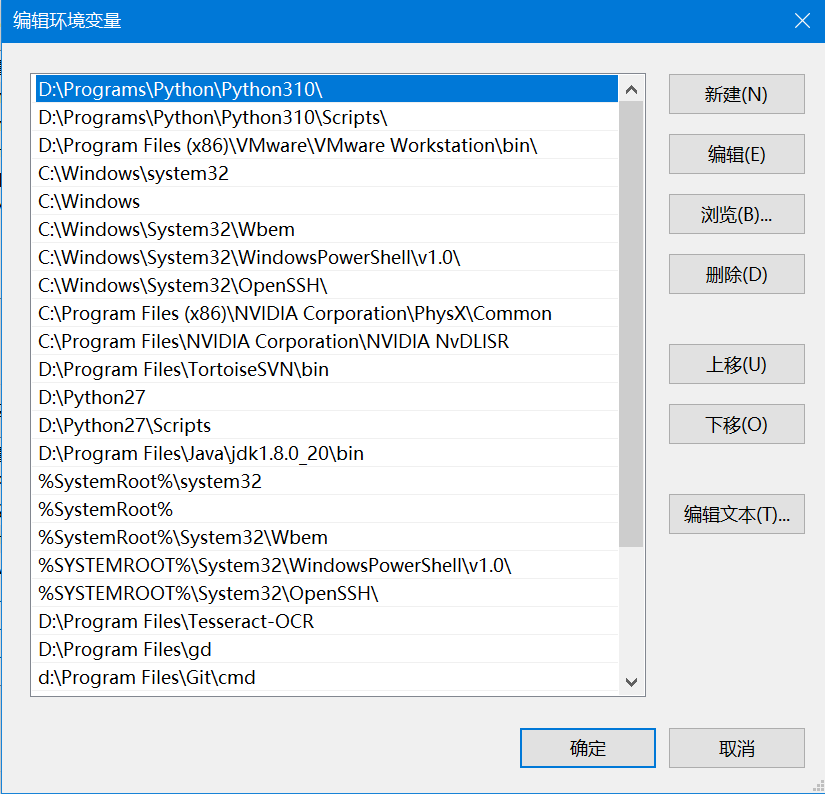Click the list scrollbar down arrow
This screenshot has width=825, height=794.
631,682
